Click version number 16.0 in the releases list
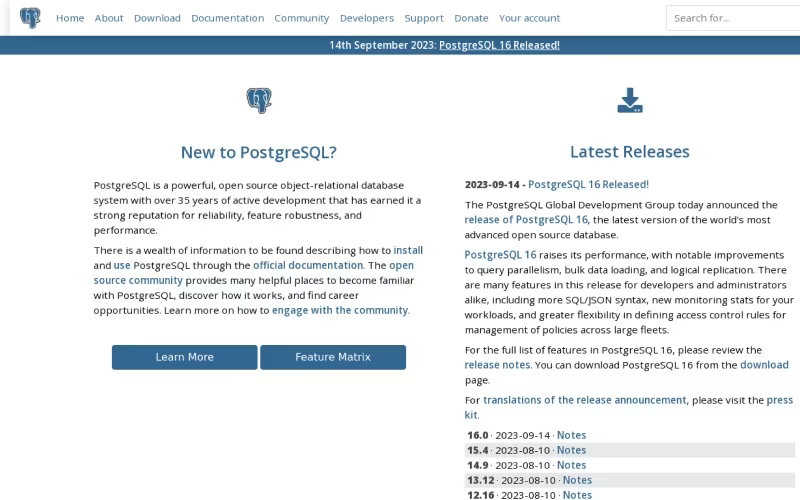Screen dimensions: 800x500 click(478, 435)
